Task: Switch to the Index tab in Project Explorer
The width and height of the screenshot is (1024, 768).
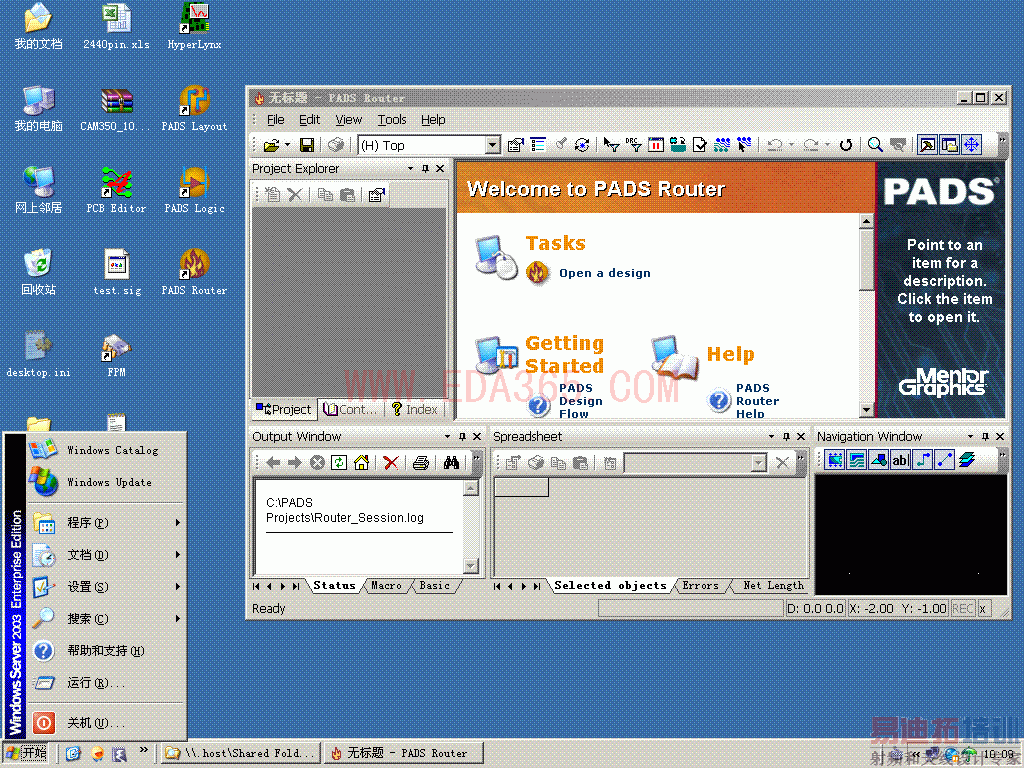Action: 415,409
